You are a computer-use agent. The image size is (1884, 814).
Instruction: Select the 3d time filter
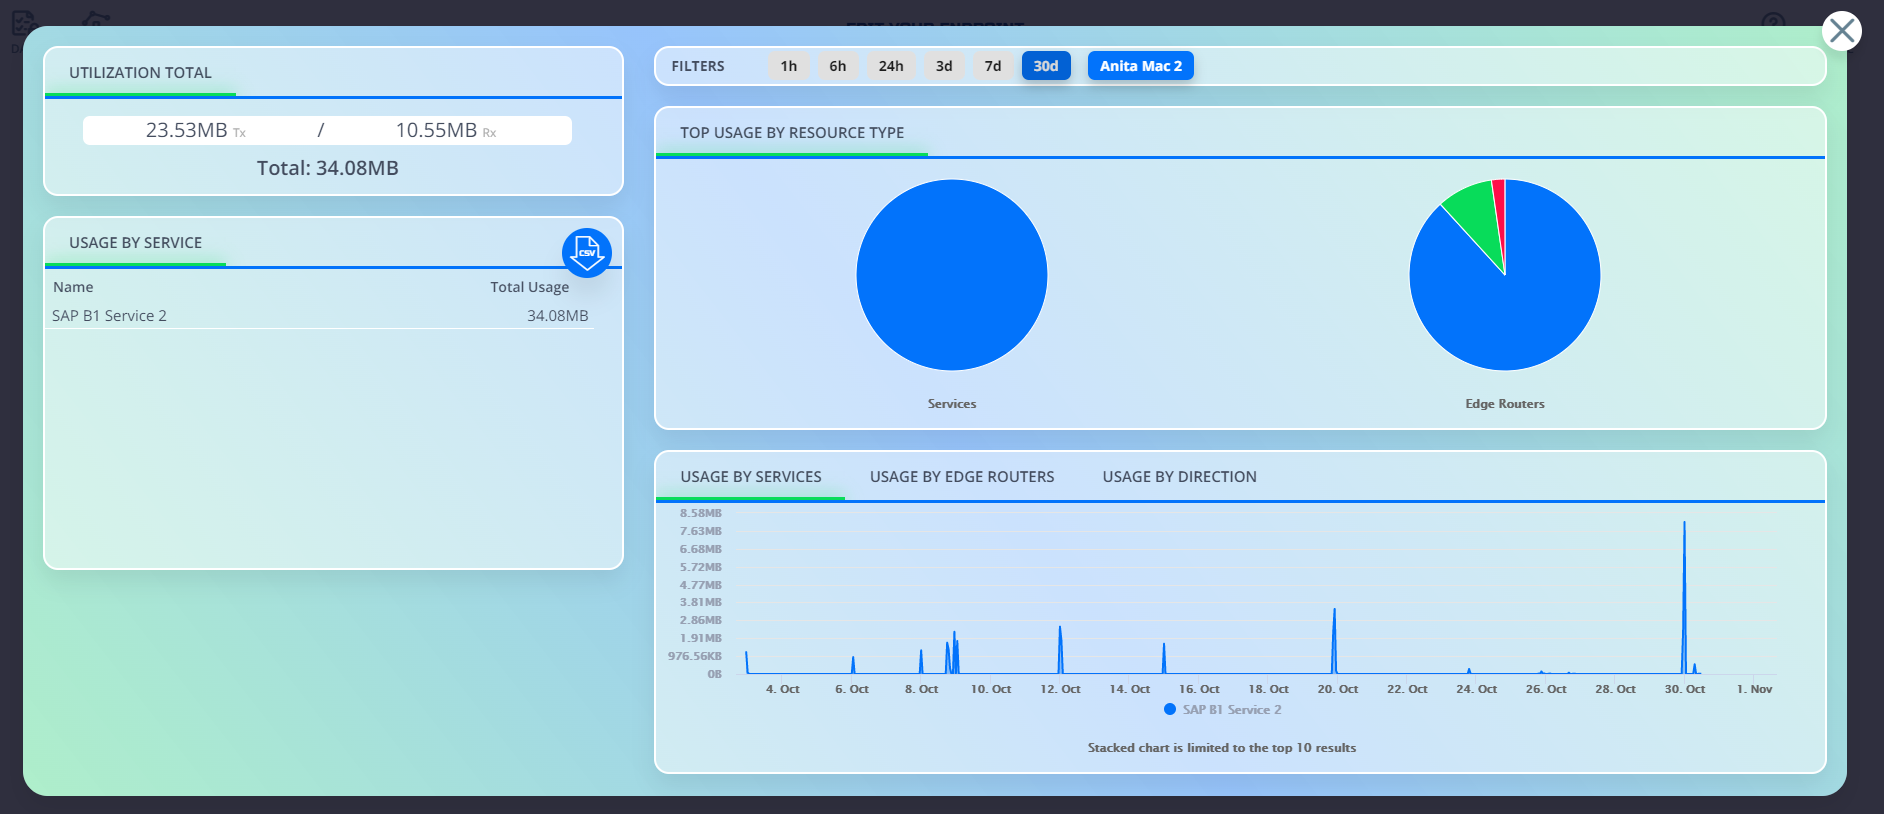[944, 66]
